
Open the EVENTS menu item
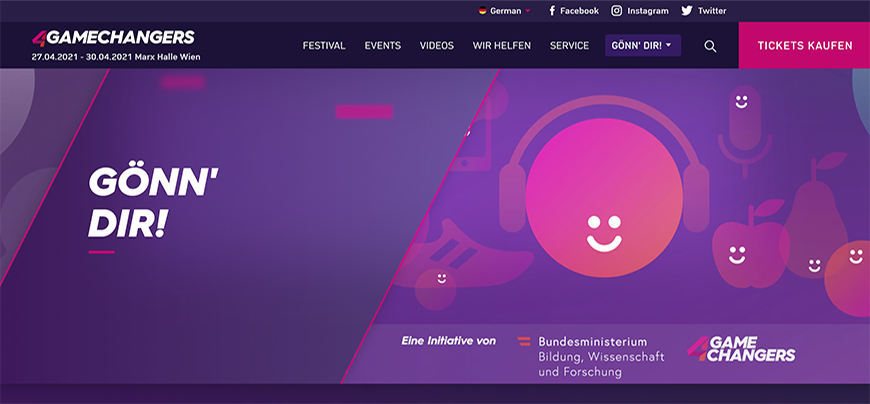383,46
